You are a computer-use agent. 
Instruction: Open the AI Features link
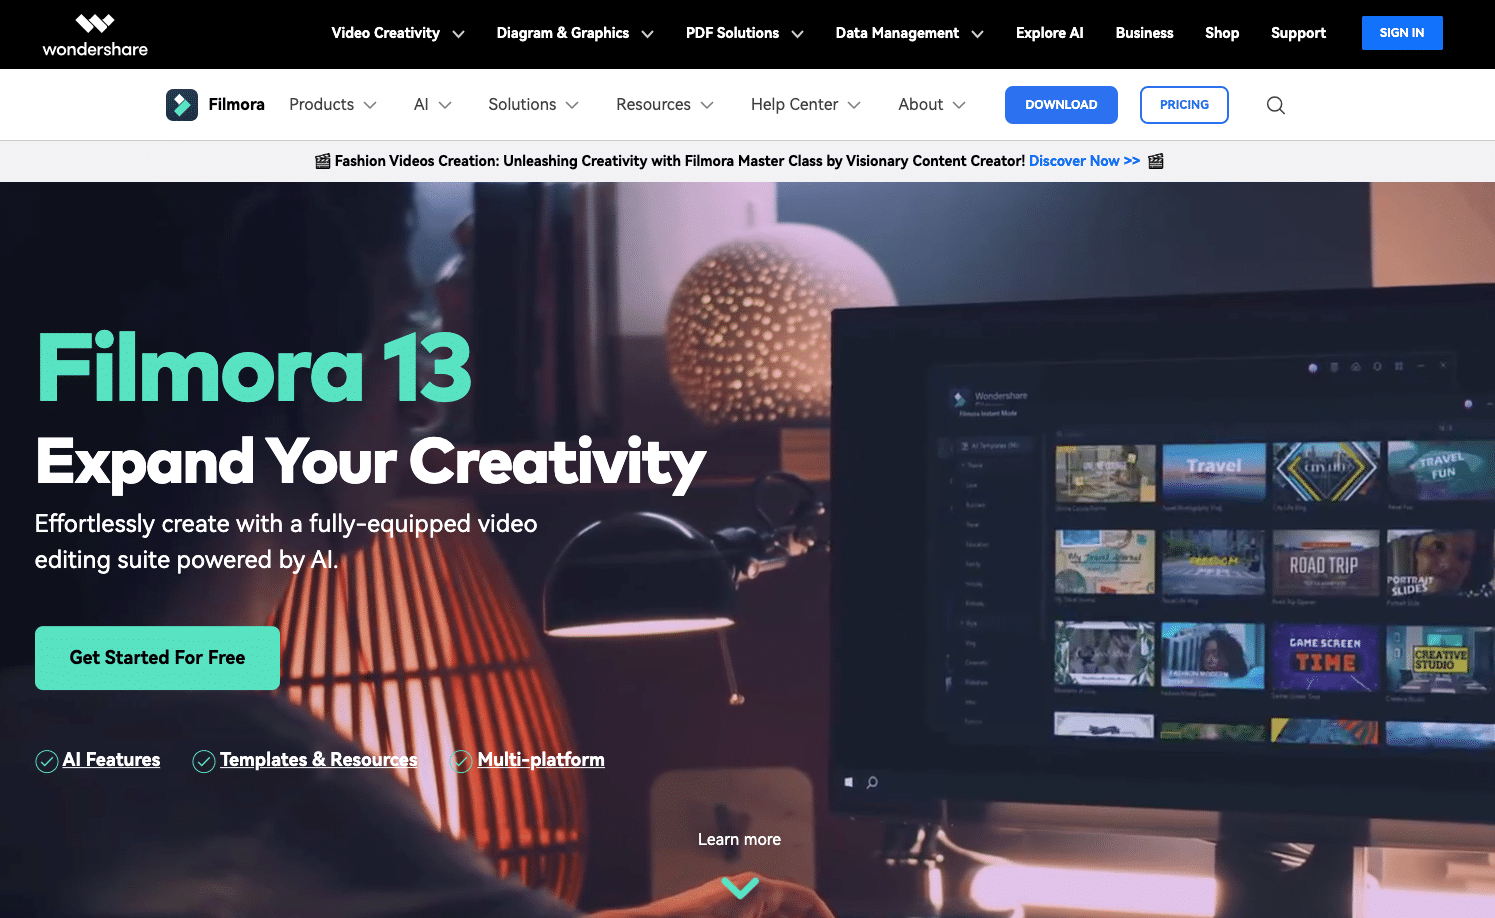(111, 760)
